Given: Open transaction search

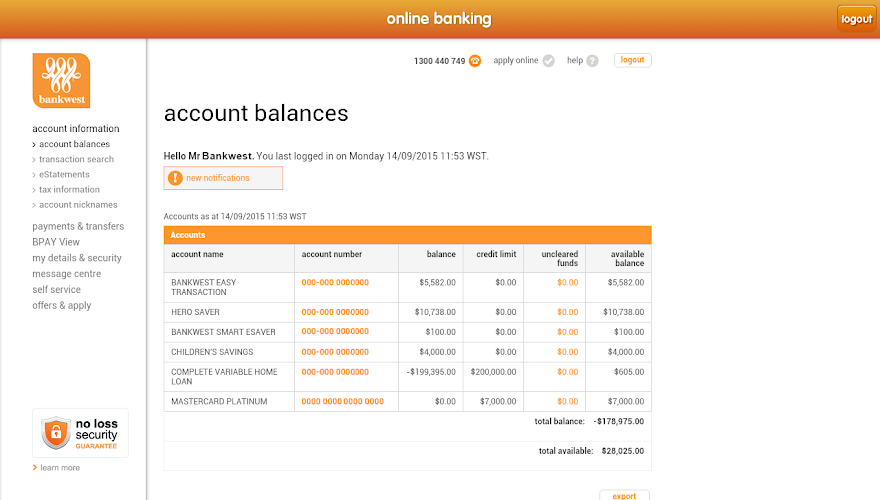Looking at the screenshot, I should tap(76, 159).
